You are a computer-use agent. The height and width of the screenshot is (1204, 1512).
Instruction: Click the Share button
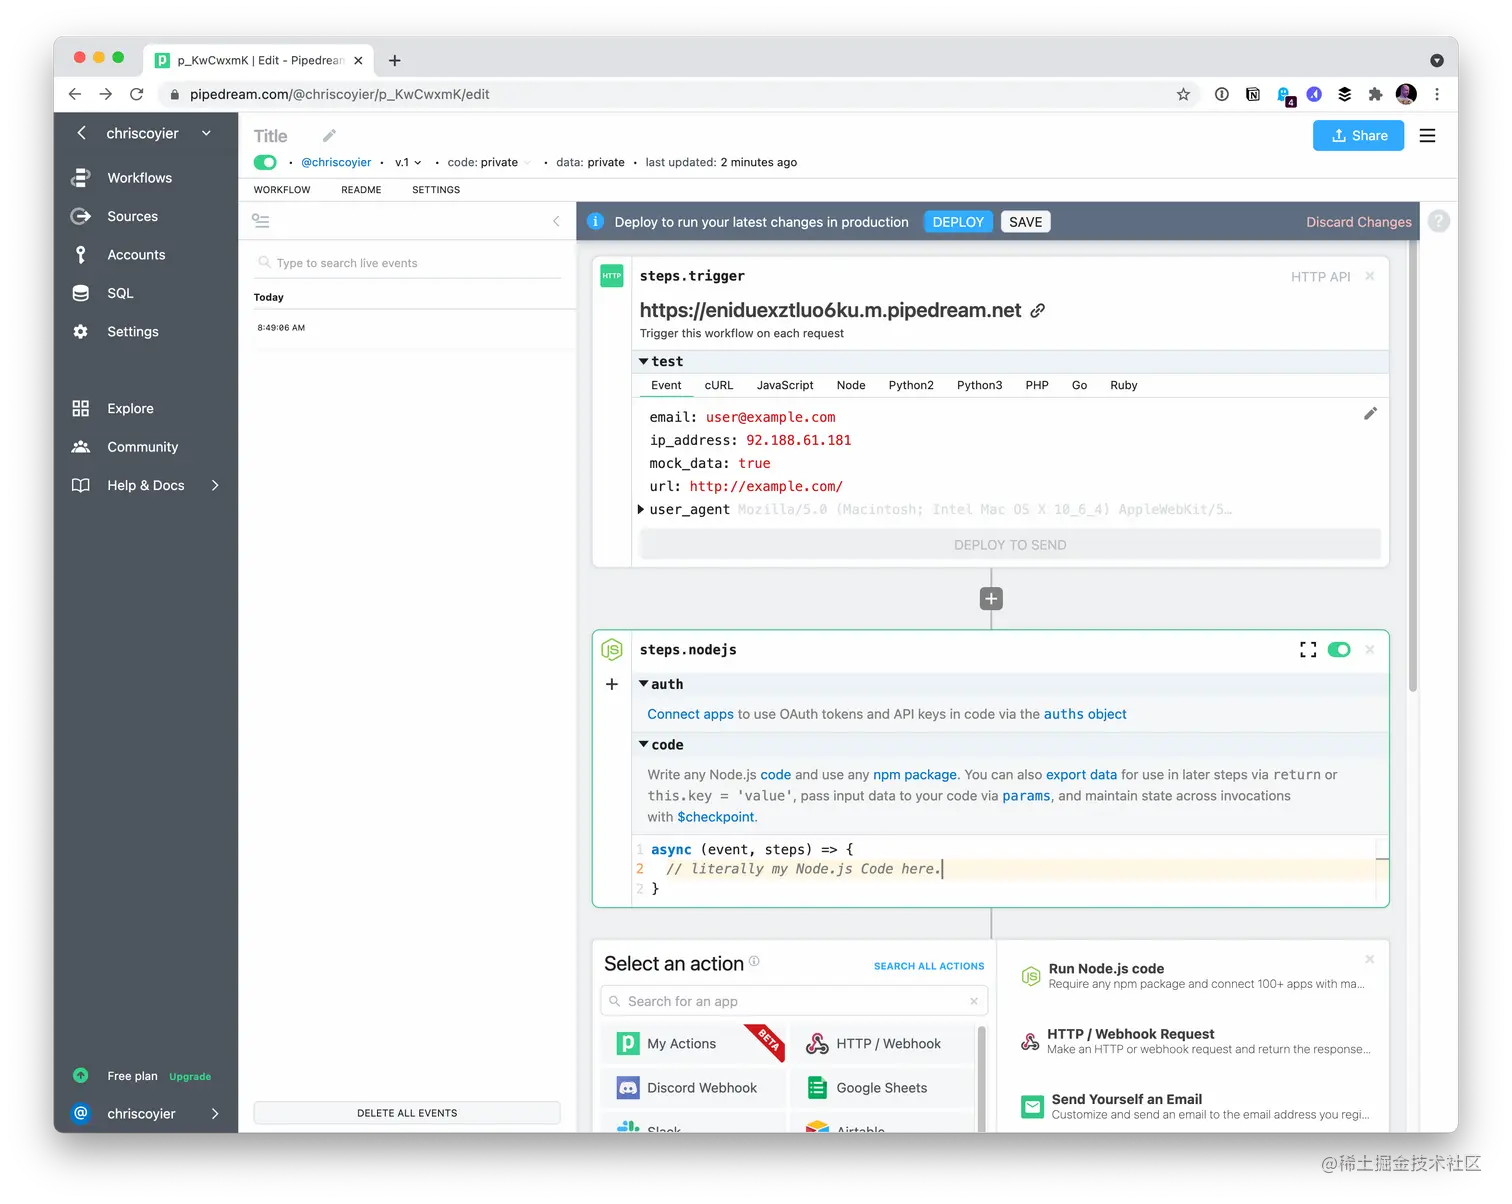[x=1358, y=136]
